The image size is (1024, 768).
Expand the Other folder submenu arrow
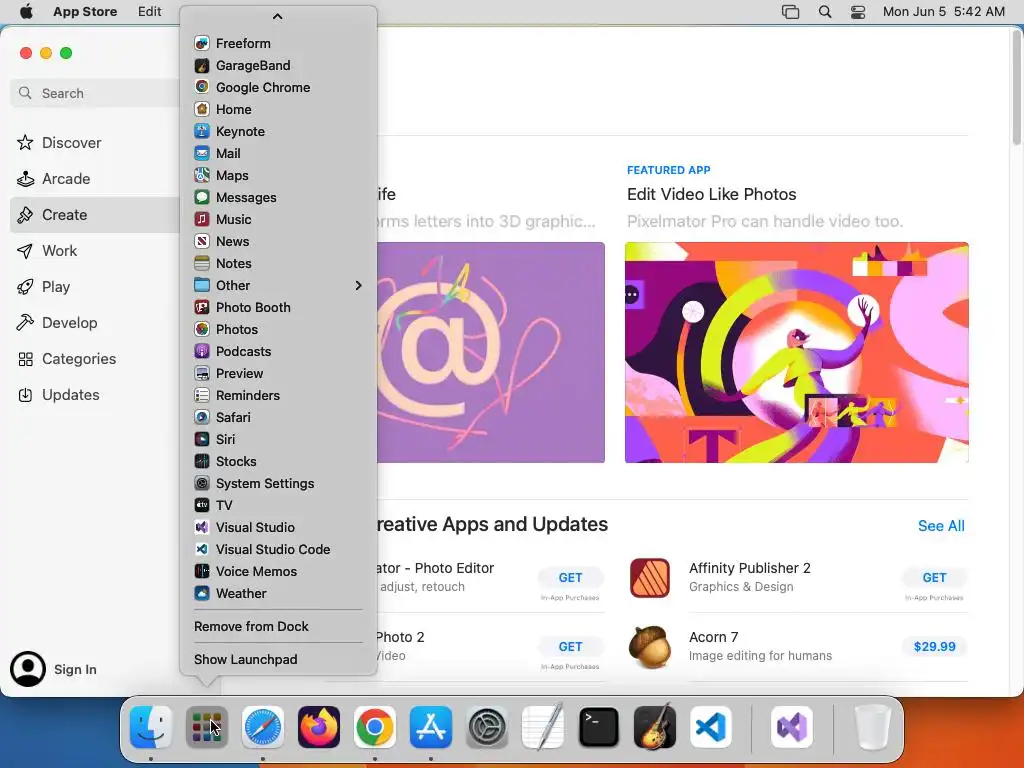pos(358,285)
